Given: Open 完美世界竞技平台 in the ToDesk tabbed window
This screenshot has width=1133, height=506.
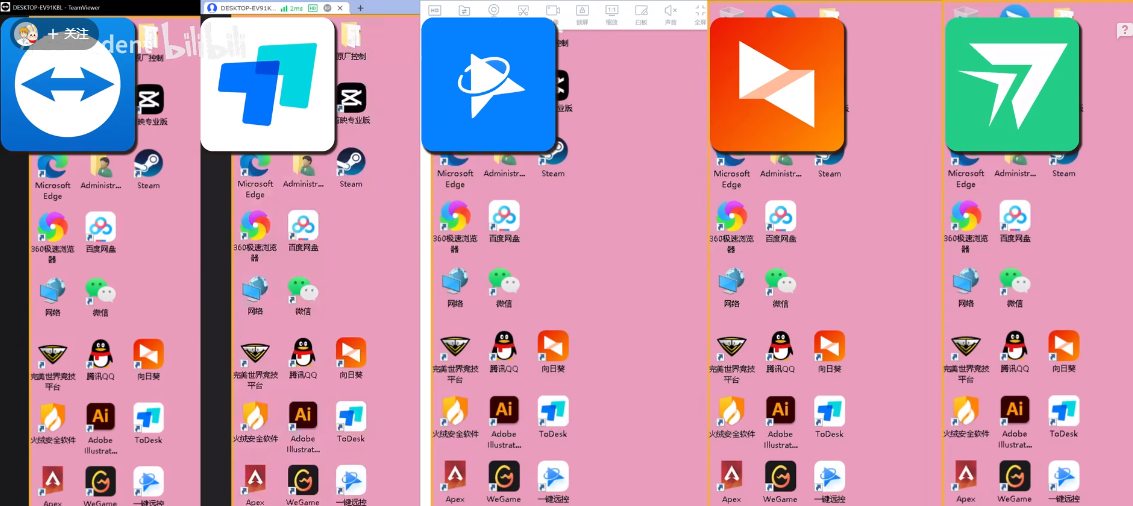Looking at the screenshot, I should pos(255,364).
